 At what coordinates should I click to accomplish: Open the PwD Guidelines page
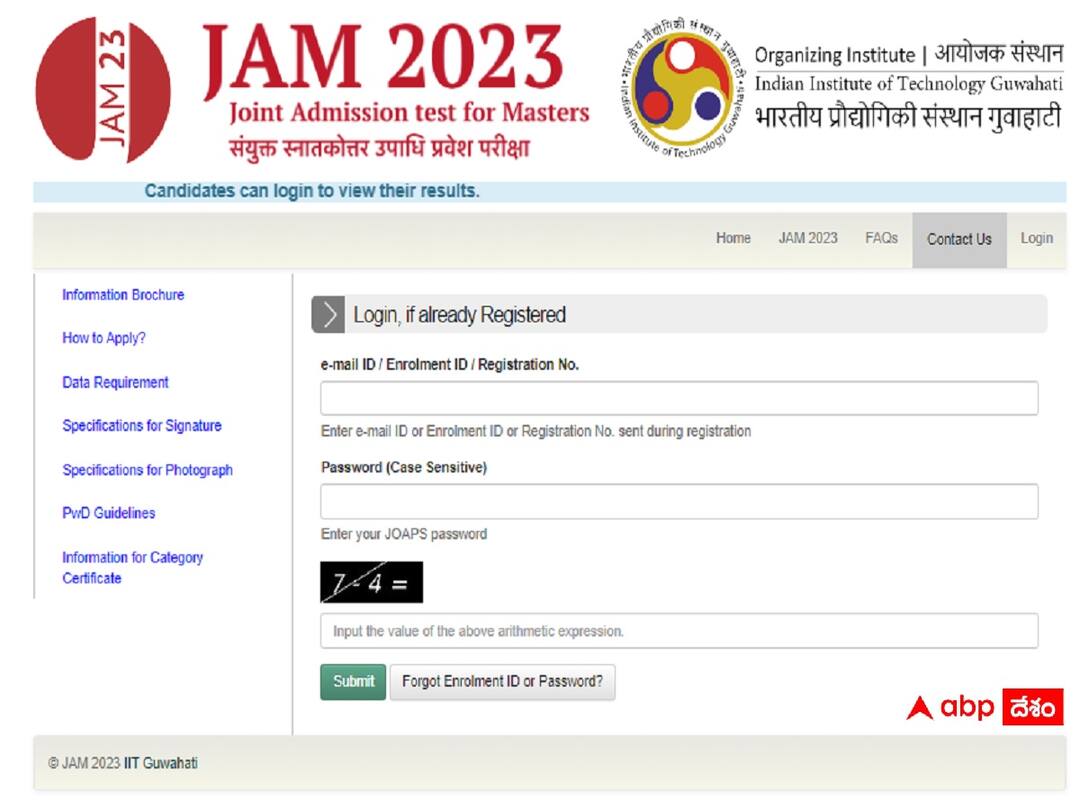coord(107,513)
